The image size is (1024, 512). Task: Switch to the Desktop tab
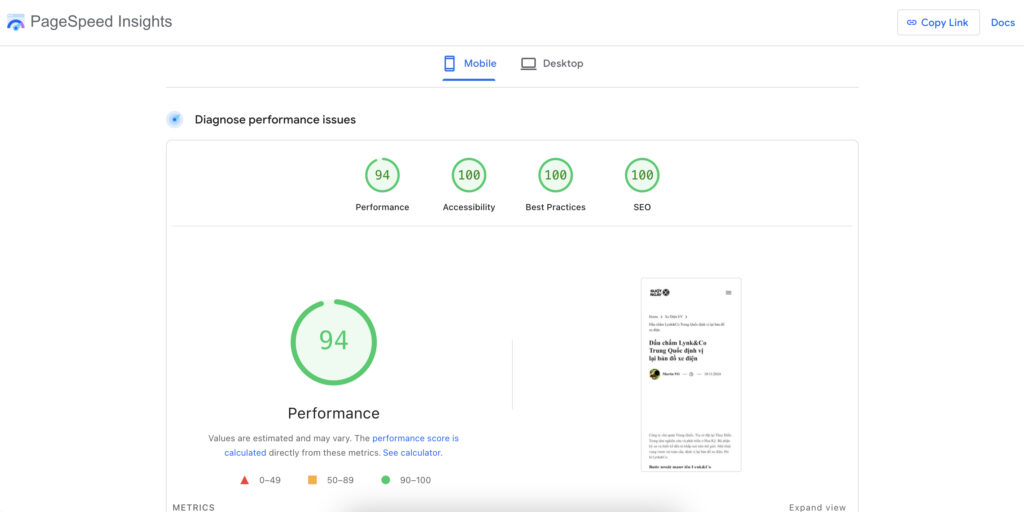point(552,64)
